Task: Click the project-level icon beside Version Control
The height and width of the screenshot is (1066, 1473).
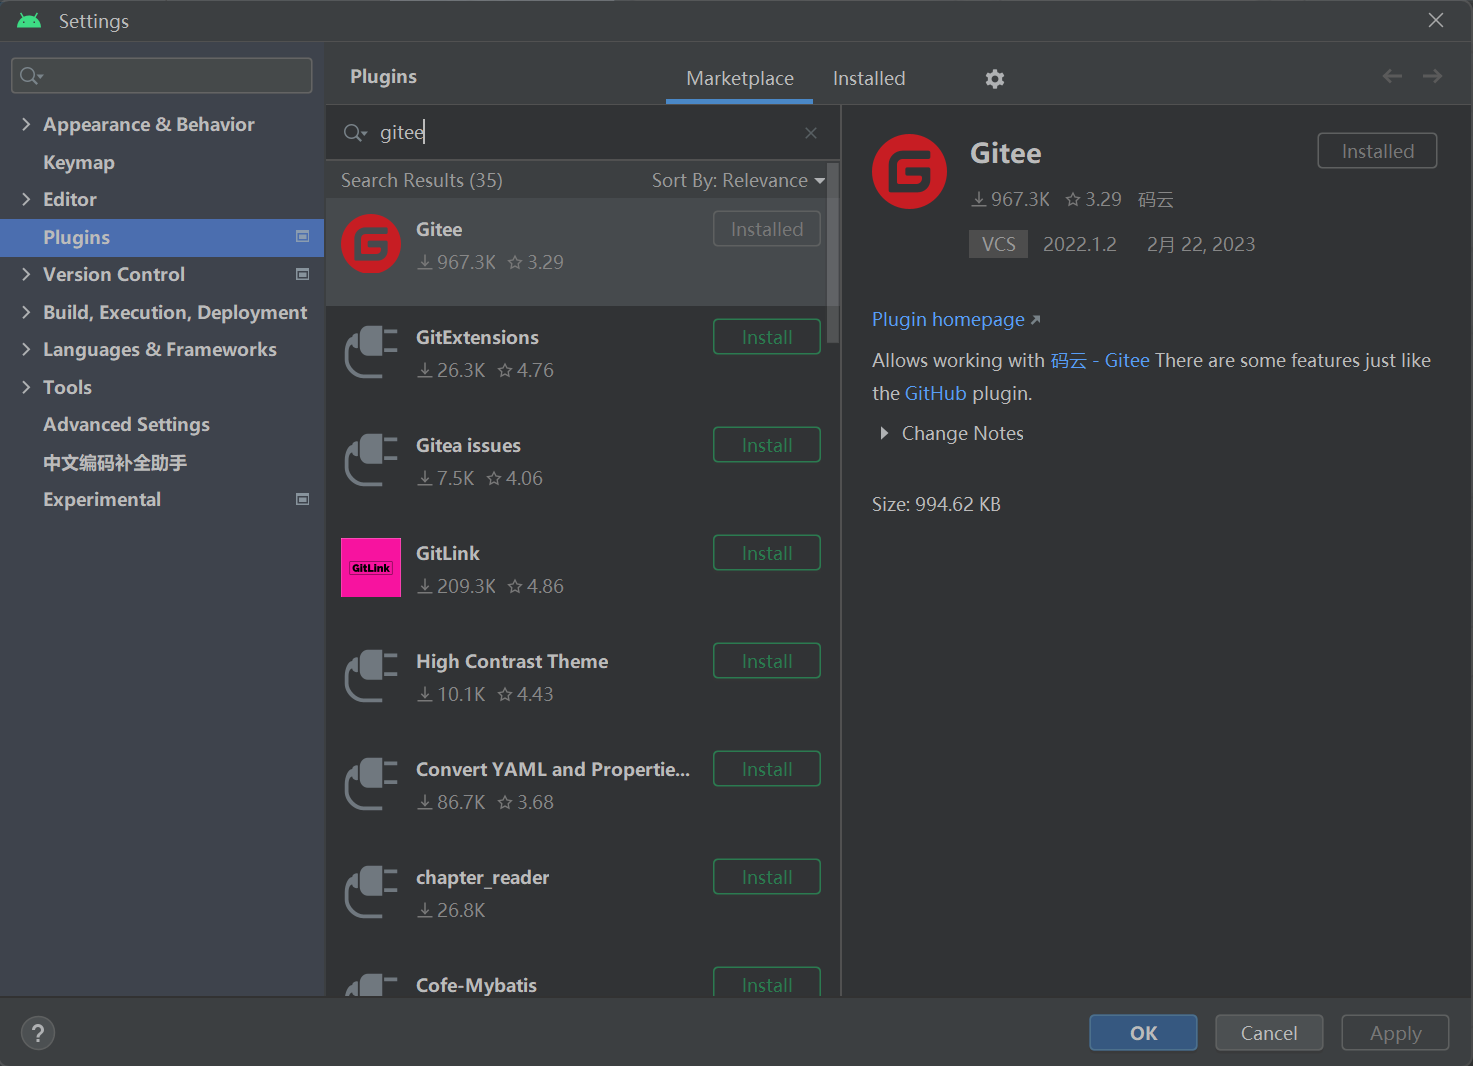Action: [302, 274]
